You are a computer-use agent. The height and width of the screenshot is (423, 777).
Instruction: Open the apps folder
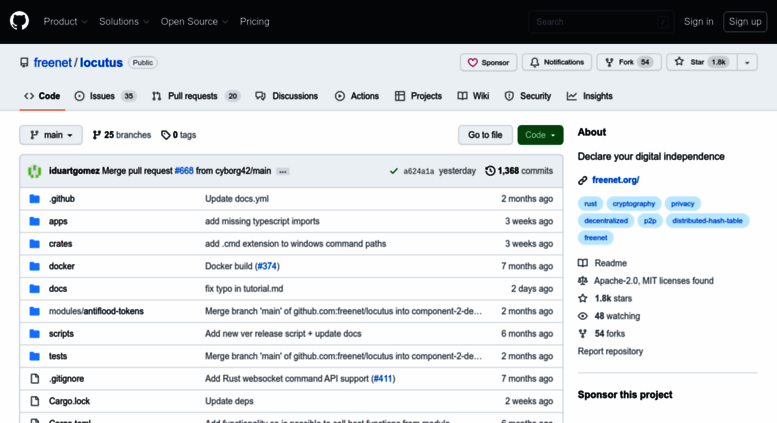[x=58, y=221]
